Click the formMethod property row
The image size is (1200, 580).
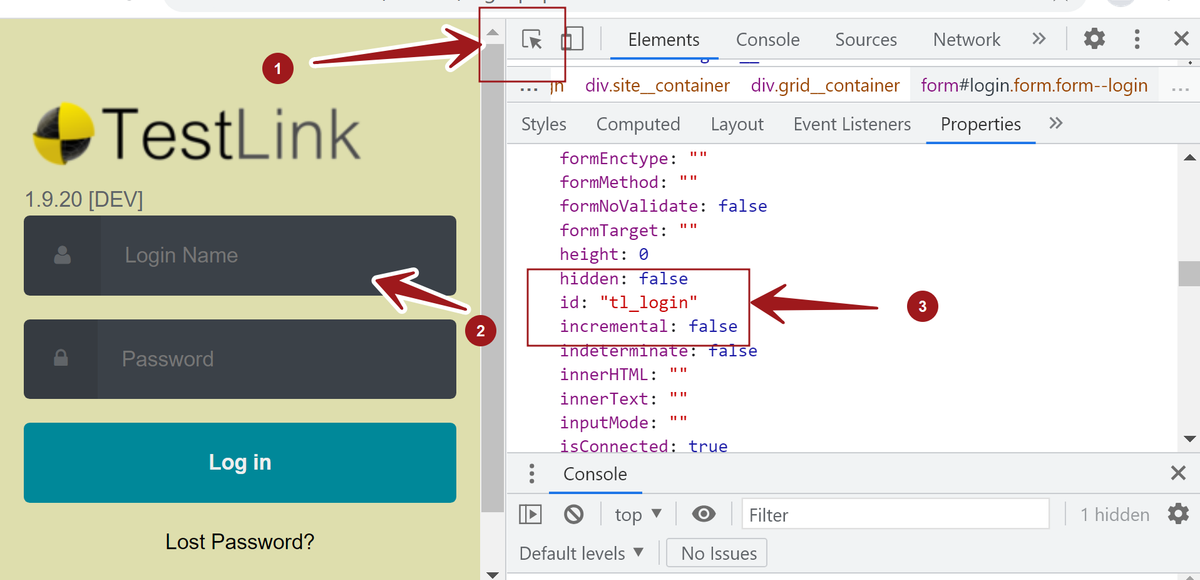pyautogui.click(x=629, y=182)
